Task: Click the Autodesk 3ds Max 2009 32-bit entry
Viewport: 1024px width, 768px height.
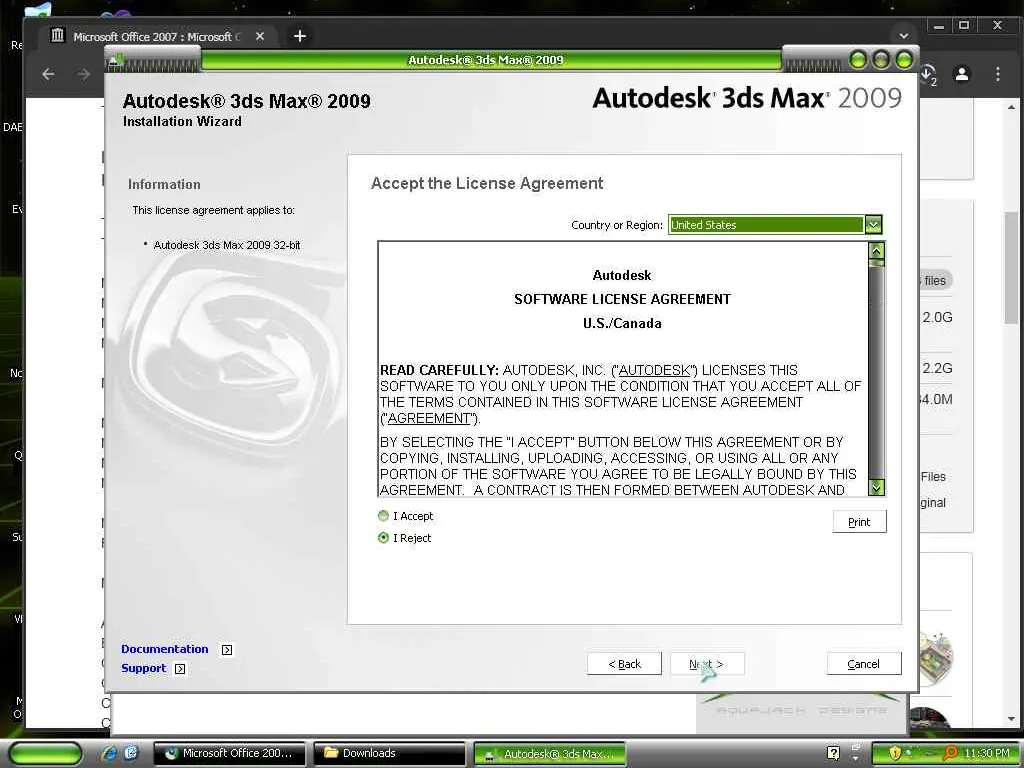Action: (x=227, y=245)
